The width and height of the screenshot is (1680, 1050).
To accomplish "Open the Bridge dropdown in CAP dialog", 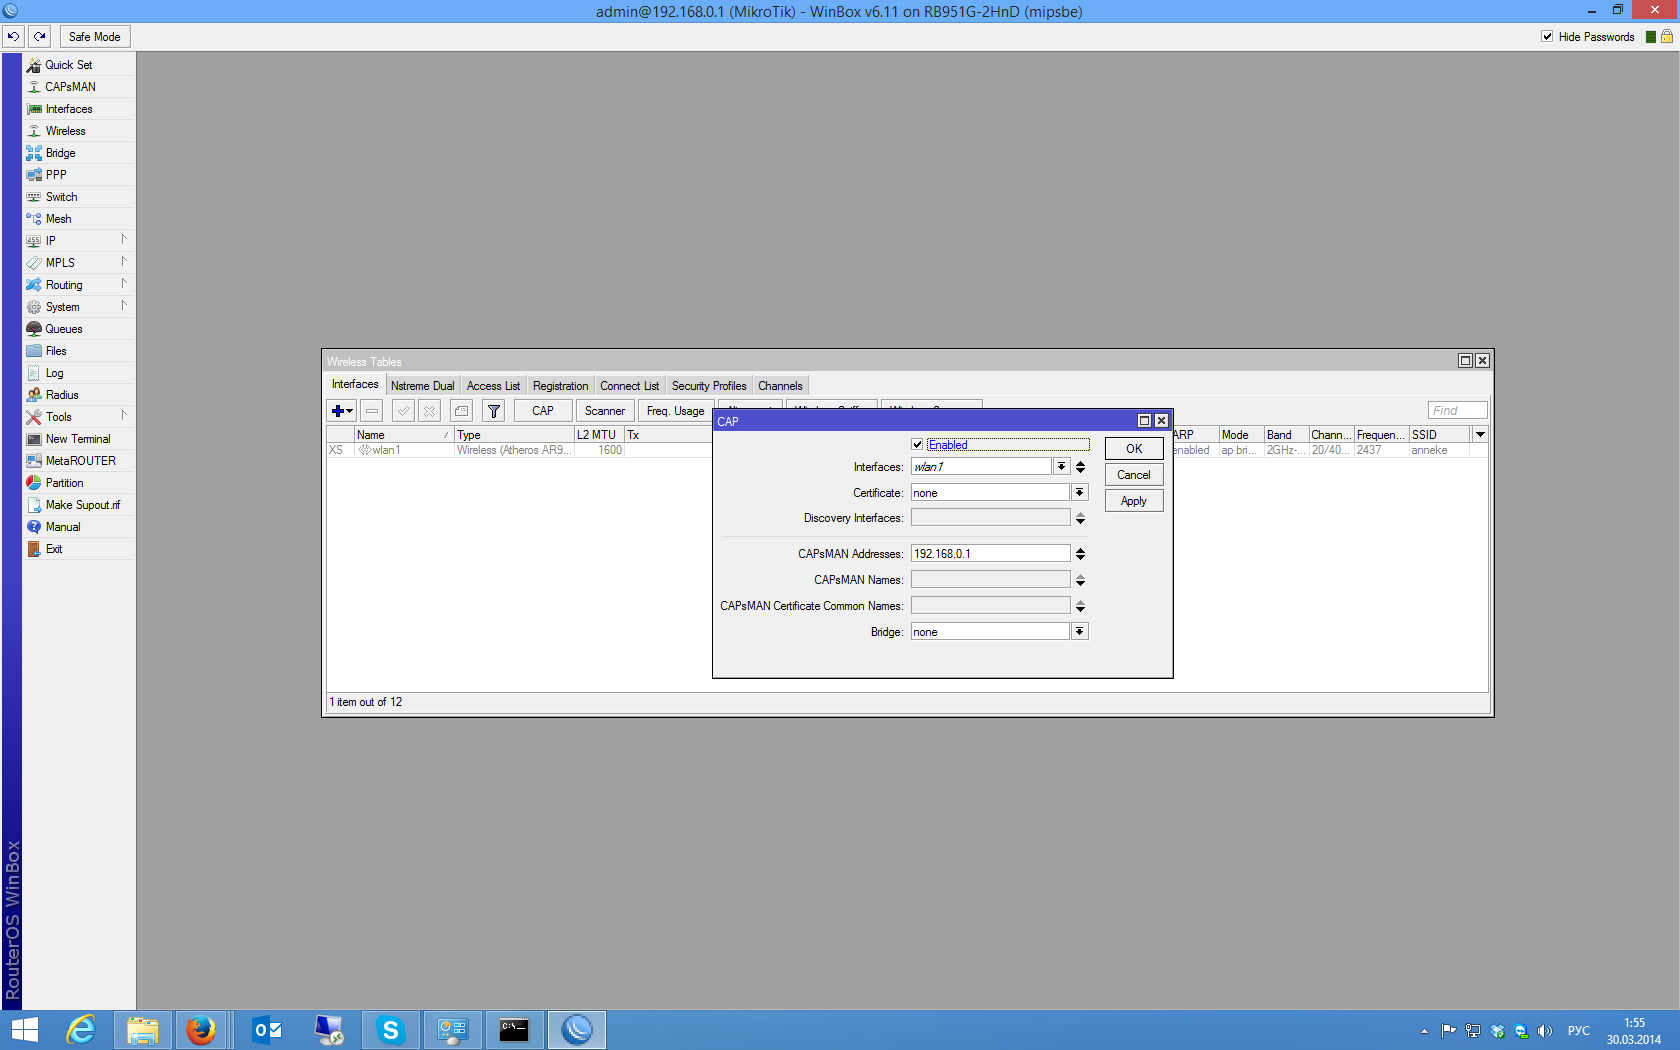I will tap(1079, 632).
